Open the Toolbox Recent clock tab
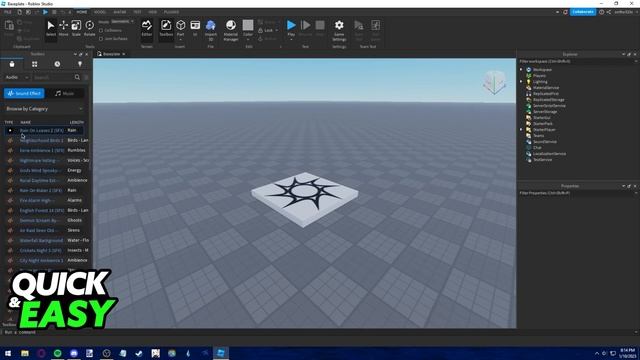640x360 pixels. tap(57, 64)
